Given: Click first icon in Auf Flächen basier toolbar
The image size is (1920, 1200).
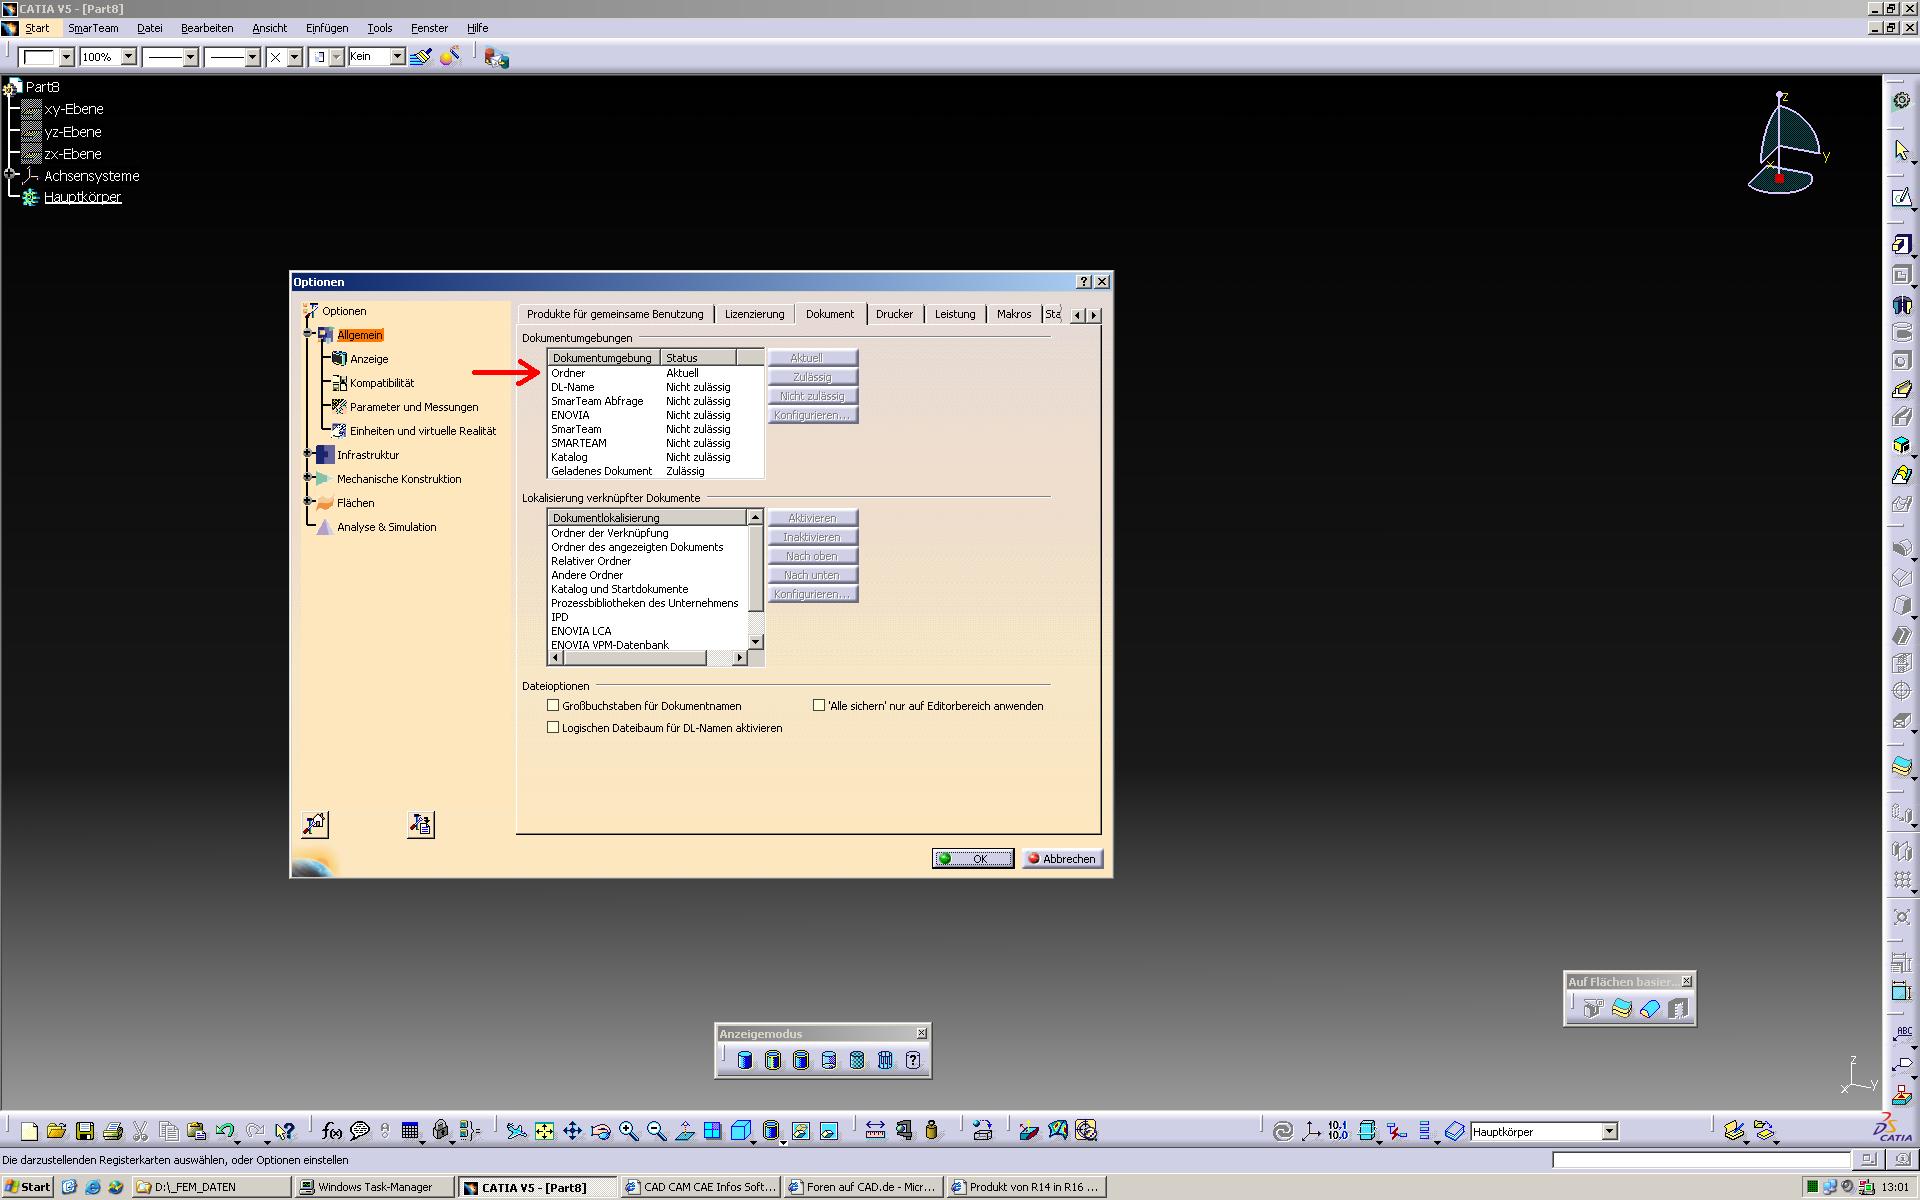Looking at the screenshot, I should (x=1593, y=1008).
